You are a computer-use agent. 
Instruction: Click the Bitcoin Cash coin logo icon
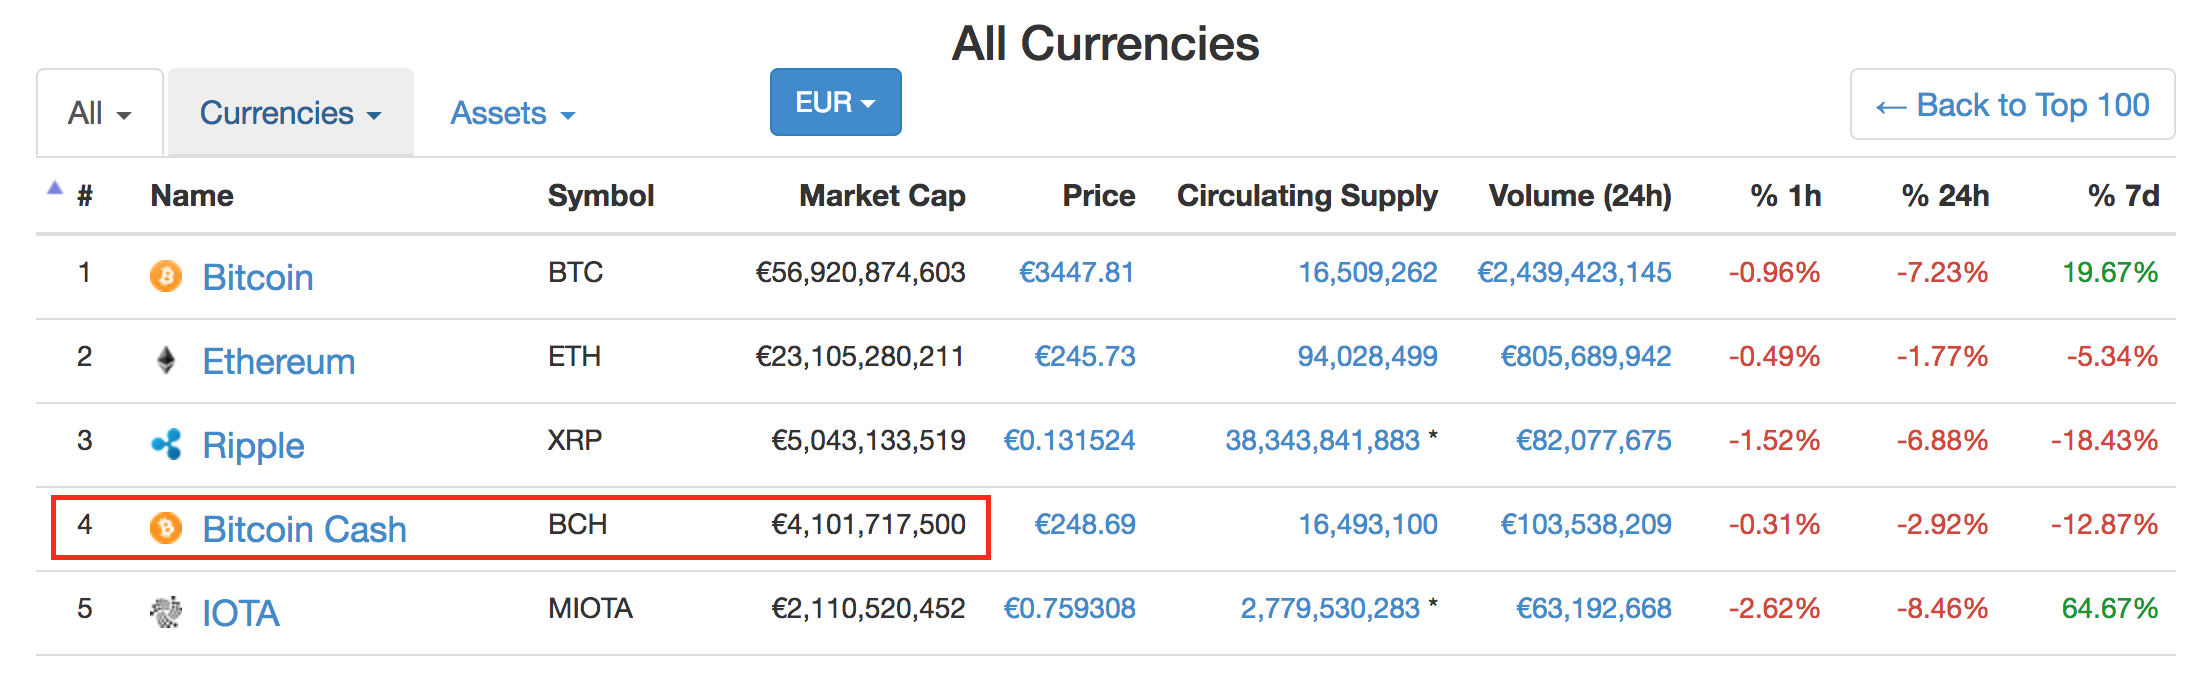pos(166,528)
